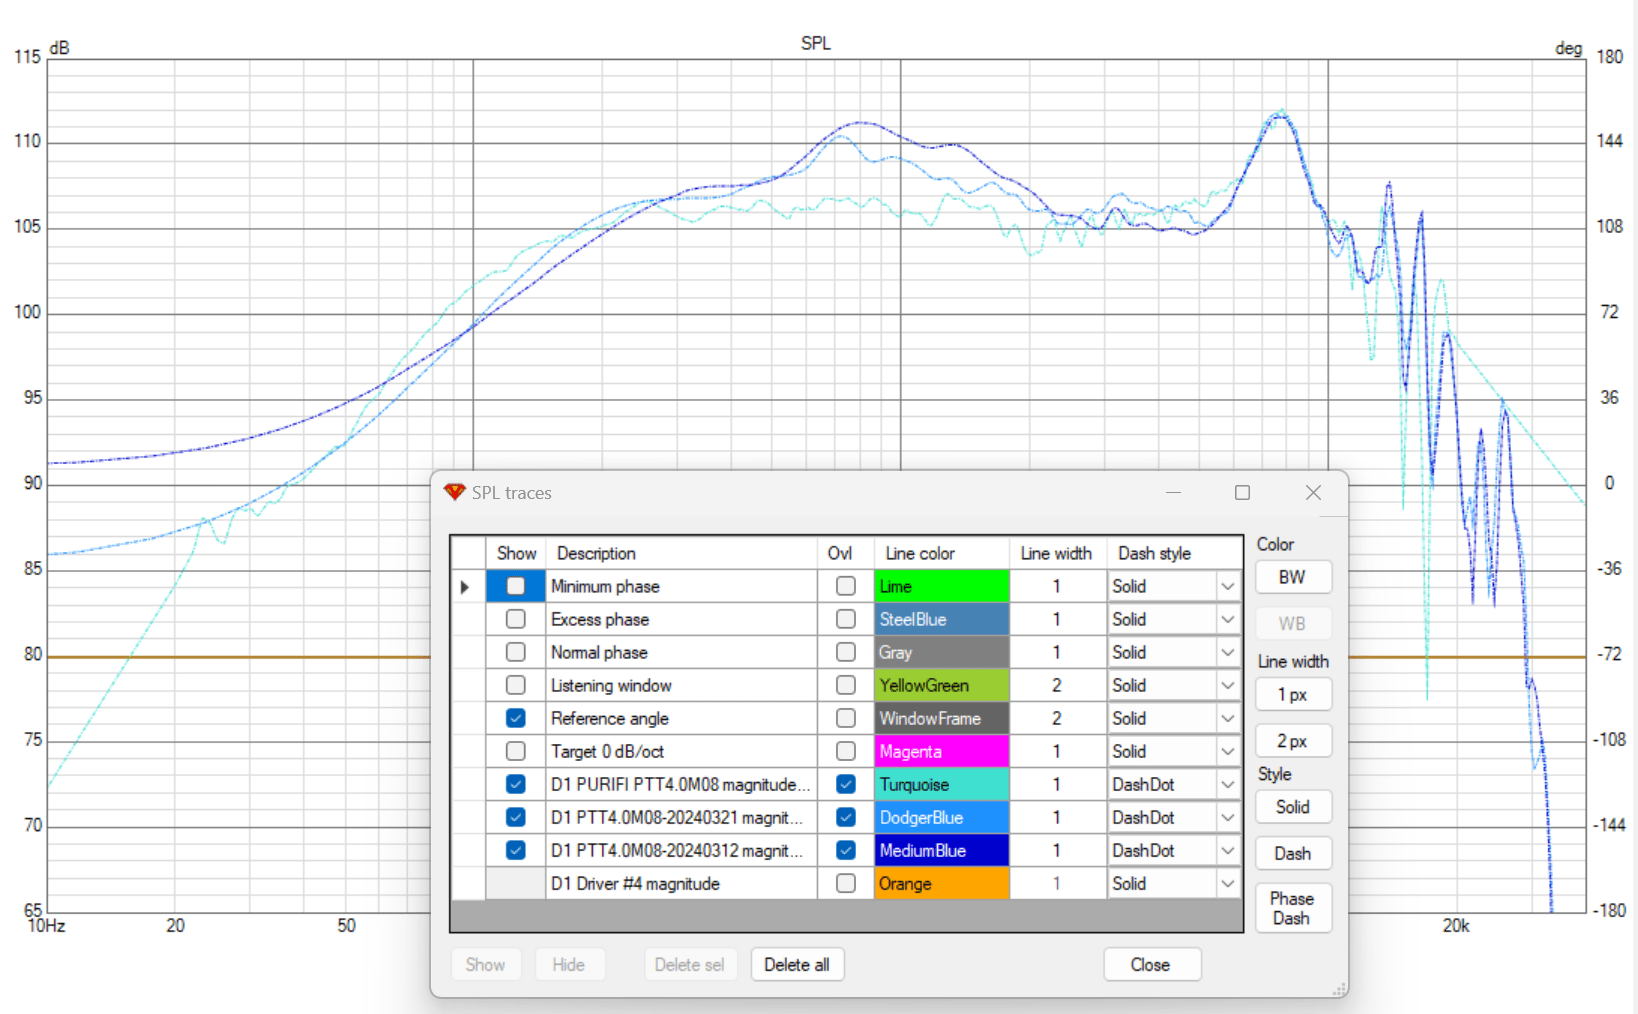Open dash style dropdown for Reference angle
This screenshot has width=1638, height=1014.
pyautogui.click(x=1228, y=719)
